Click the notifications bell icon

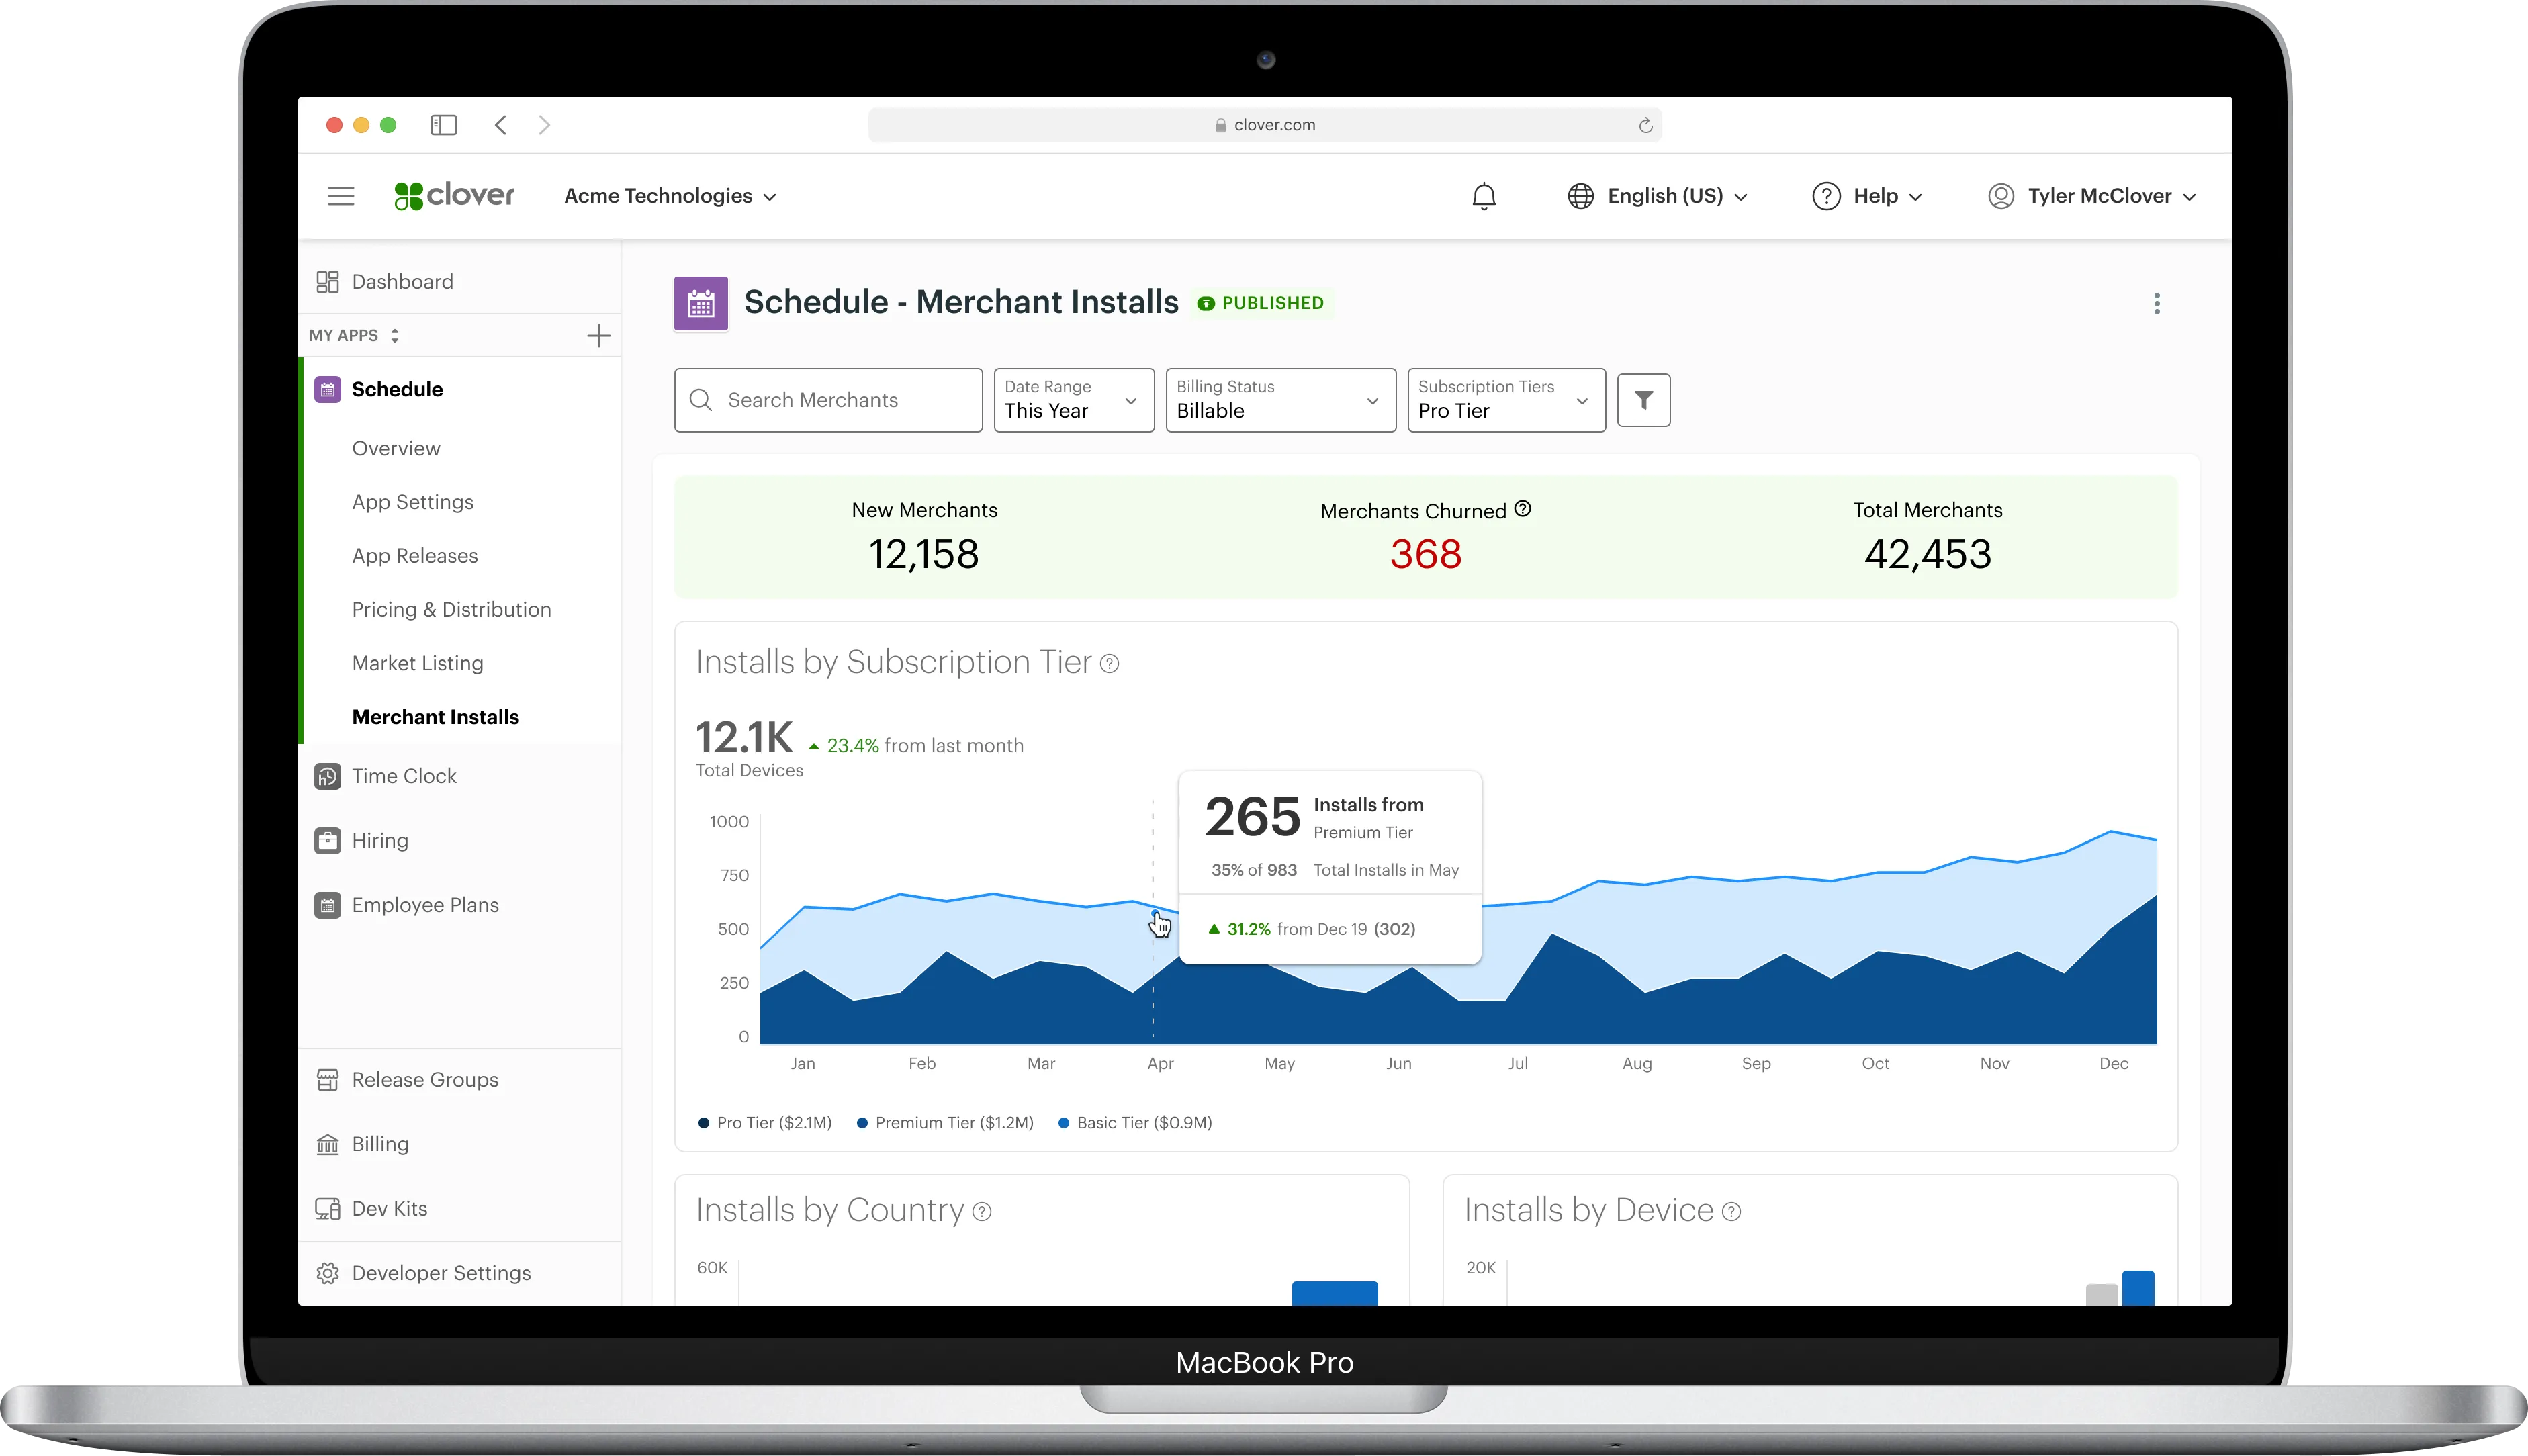pos(1484,196)
